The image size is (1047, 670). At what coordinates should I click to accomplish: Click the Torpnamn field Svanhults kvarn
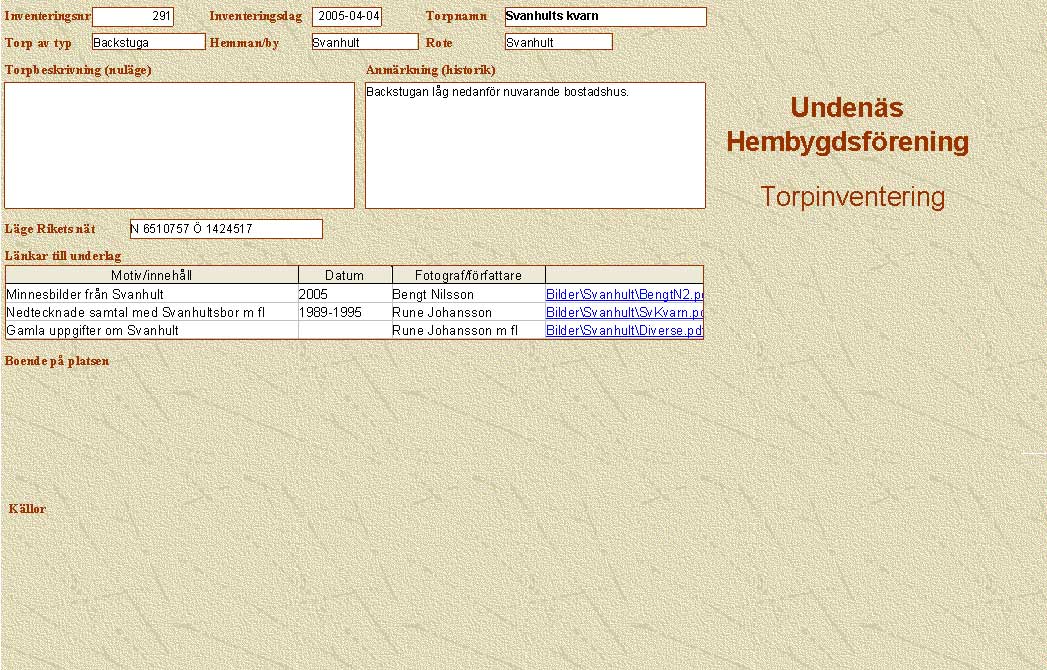[x=605, y=17]
